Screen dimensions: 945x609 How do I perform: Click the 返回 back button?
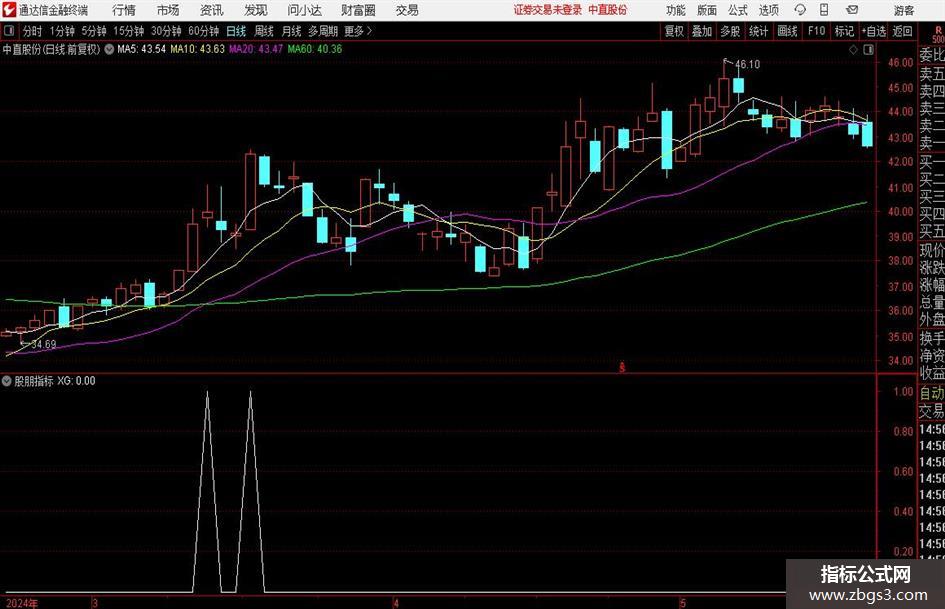902,31
